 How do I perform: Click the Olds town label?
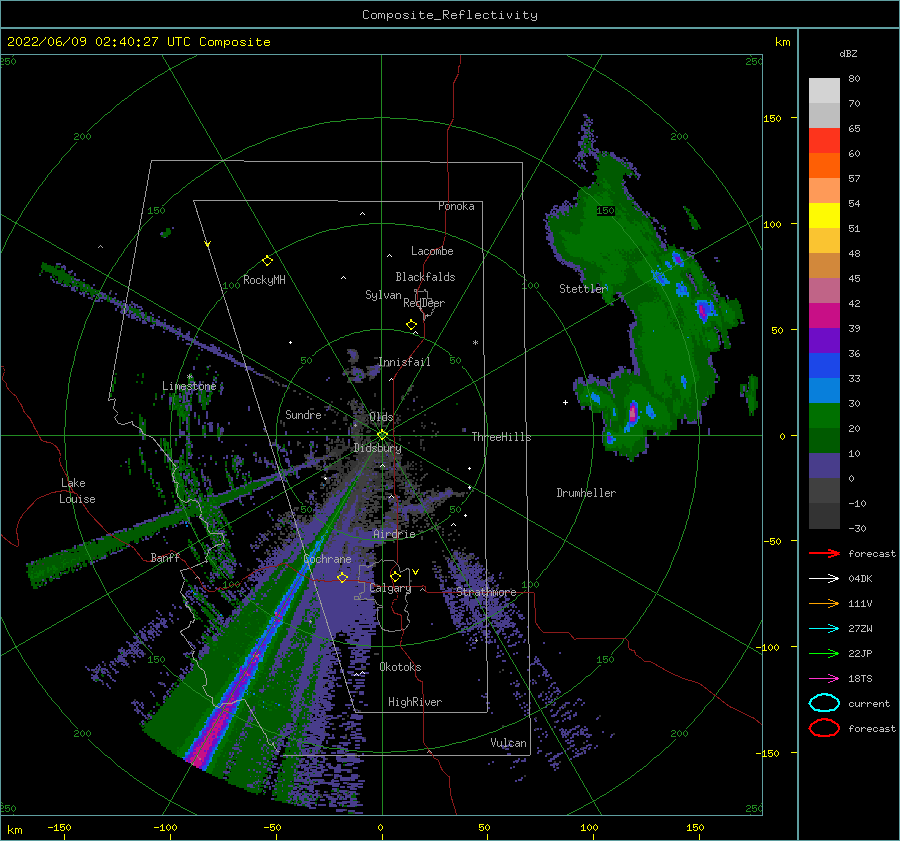[x=381, y=417]
